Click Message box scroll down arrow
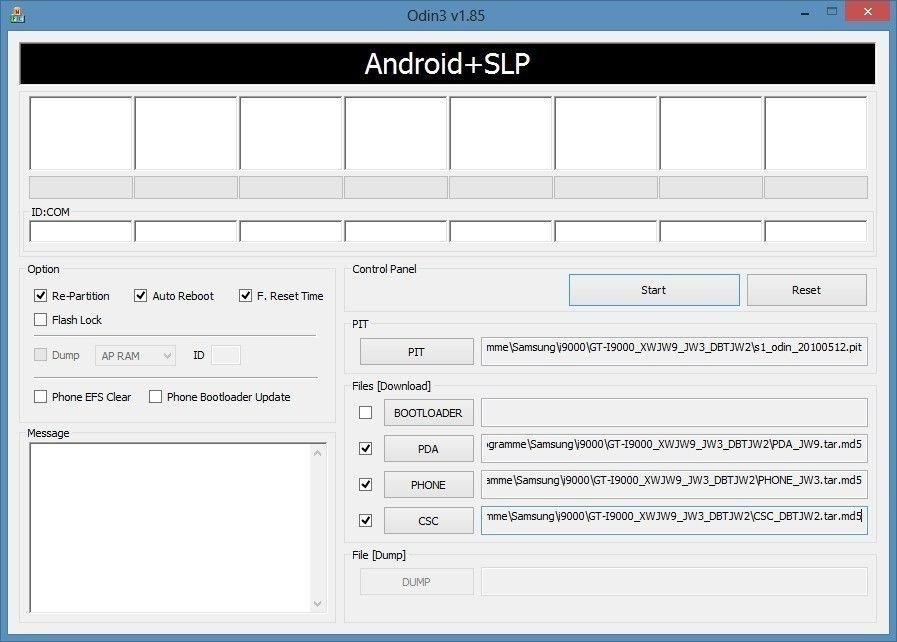This screenshot has width=897, height=642. [x=318, y=604]
